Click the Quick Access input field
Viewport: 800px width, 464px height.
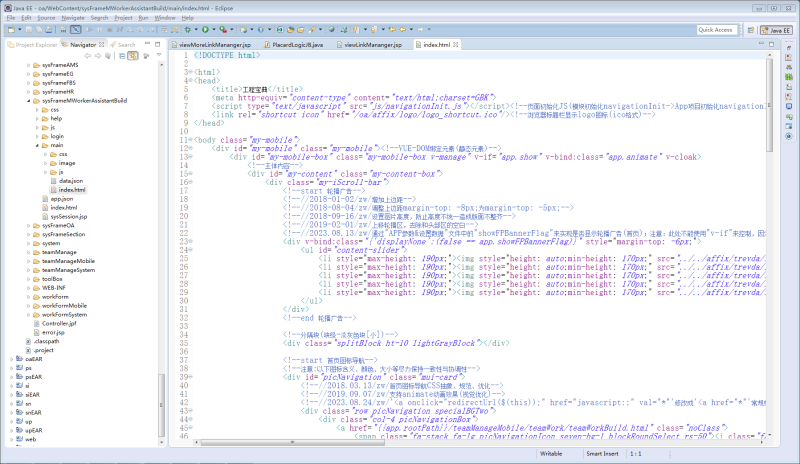[717, 30]
